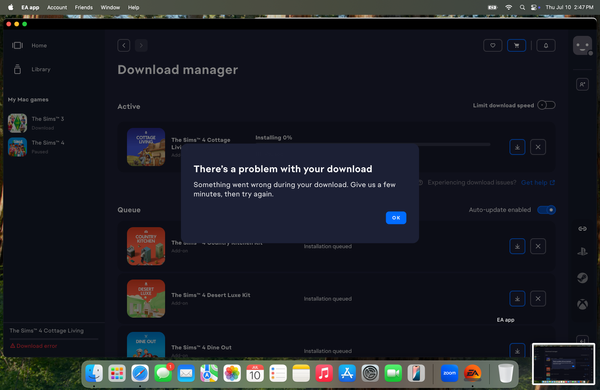Remove Country Kitchen Kit from queue
This screenshot has height=390, width=600.
coord(538,246)
